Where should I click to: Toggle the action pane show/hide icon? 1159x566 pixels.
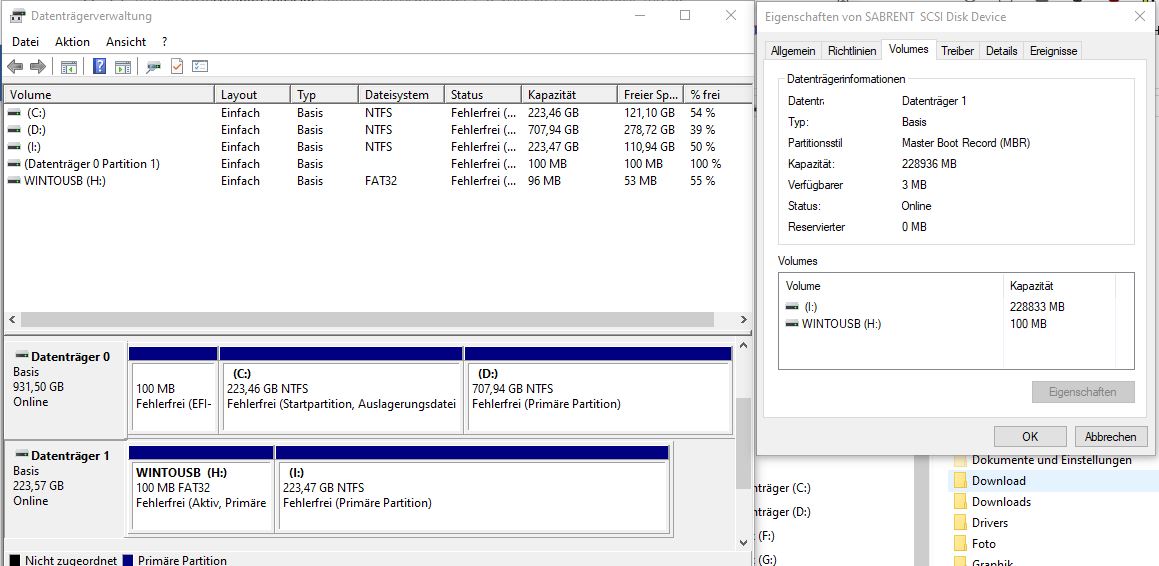(123, 67)
